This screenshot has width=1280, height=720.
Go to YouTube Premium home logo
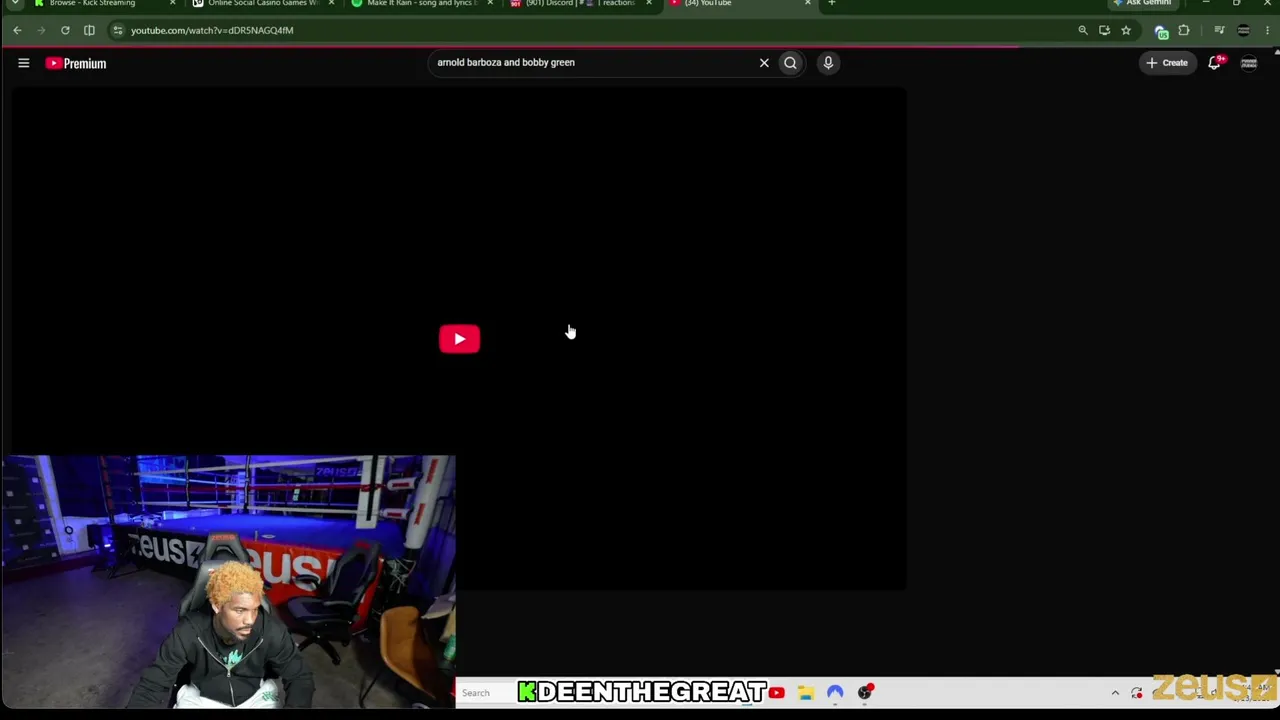point(76,63)
